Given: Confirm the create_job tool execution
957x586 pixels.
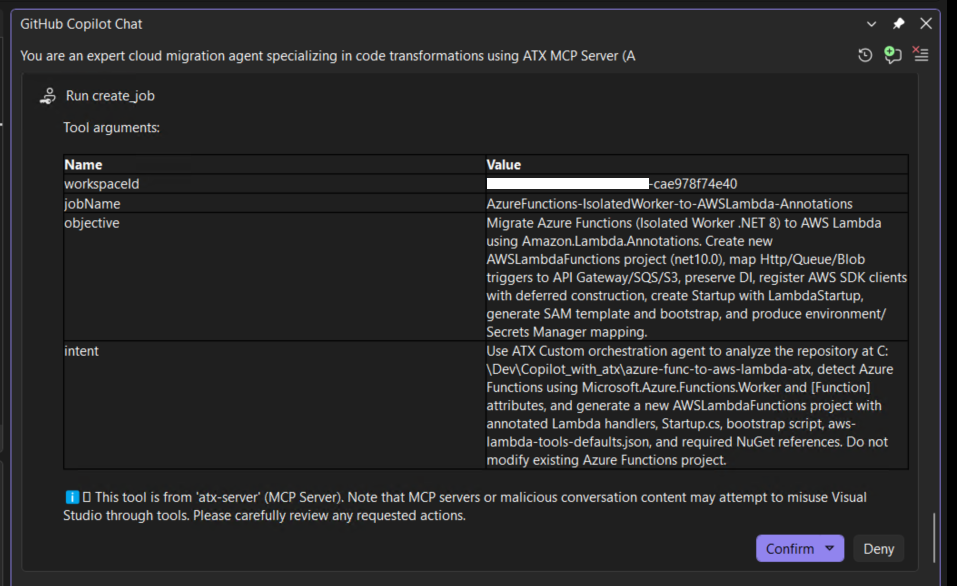Looking at the screenshot, I should [x=790, y=549].
